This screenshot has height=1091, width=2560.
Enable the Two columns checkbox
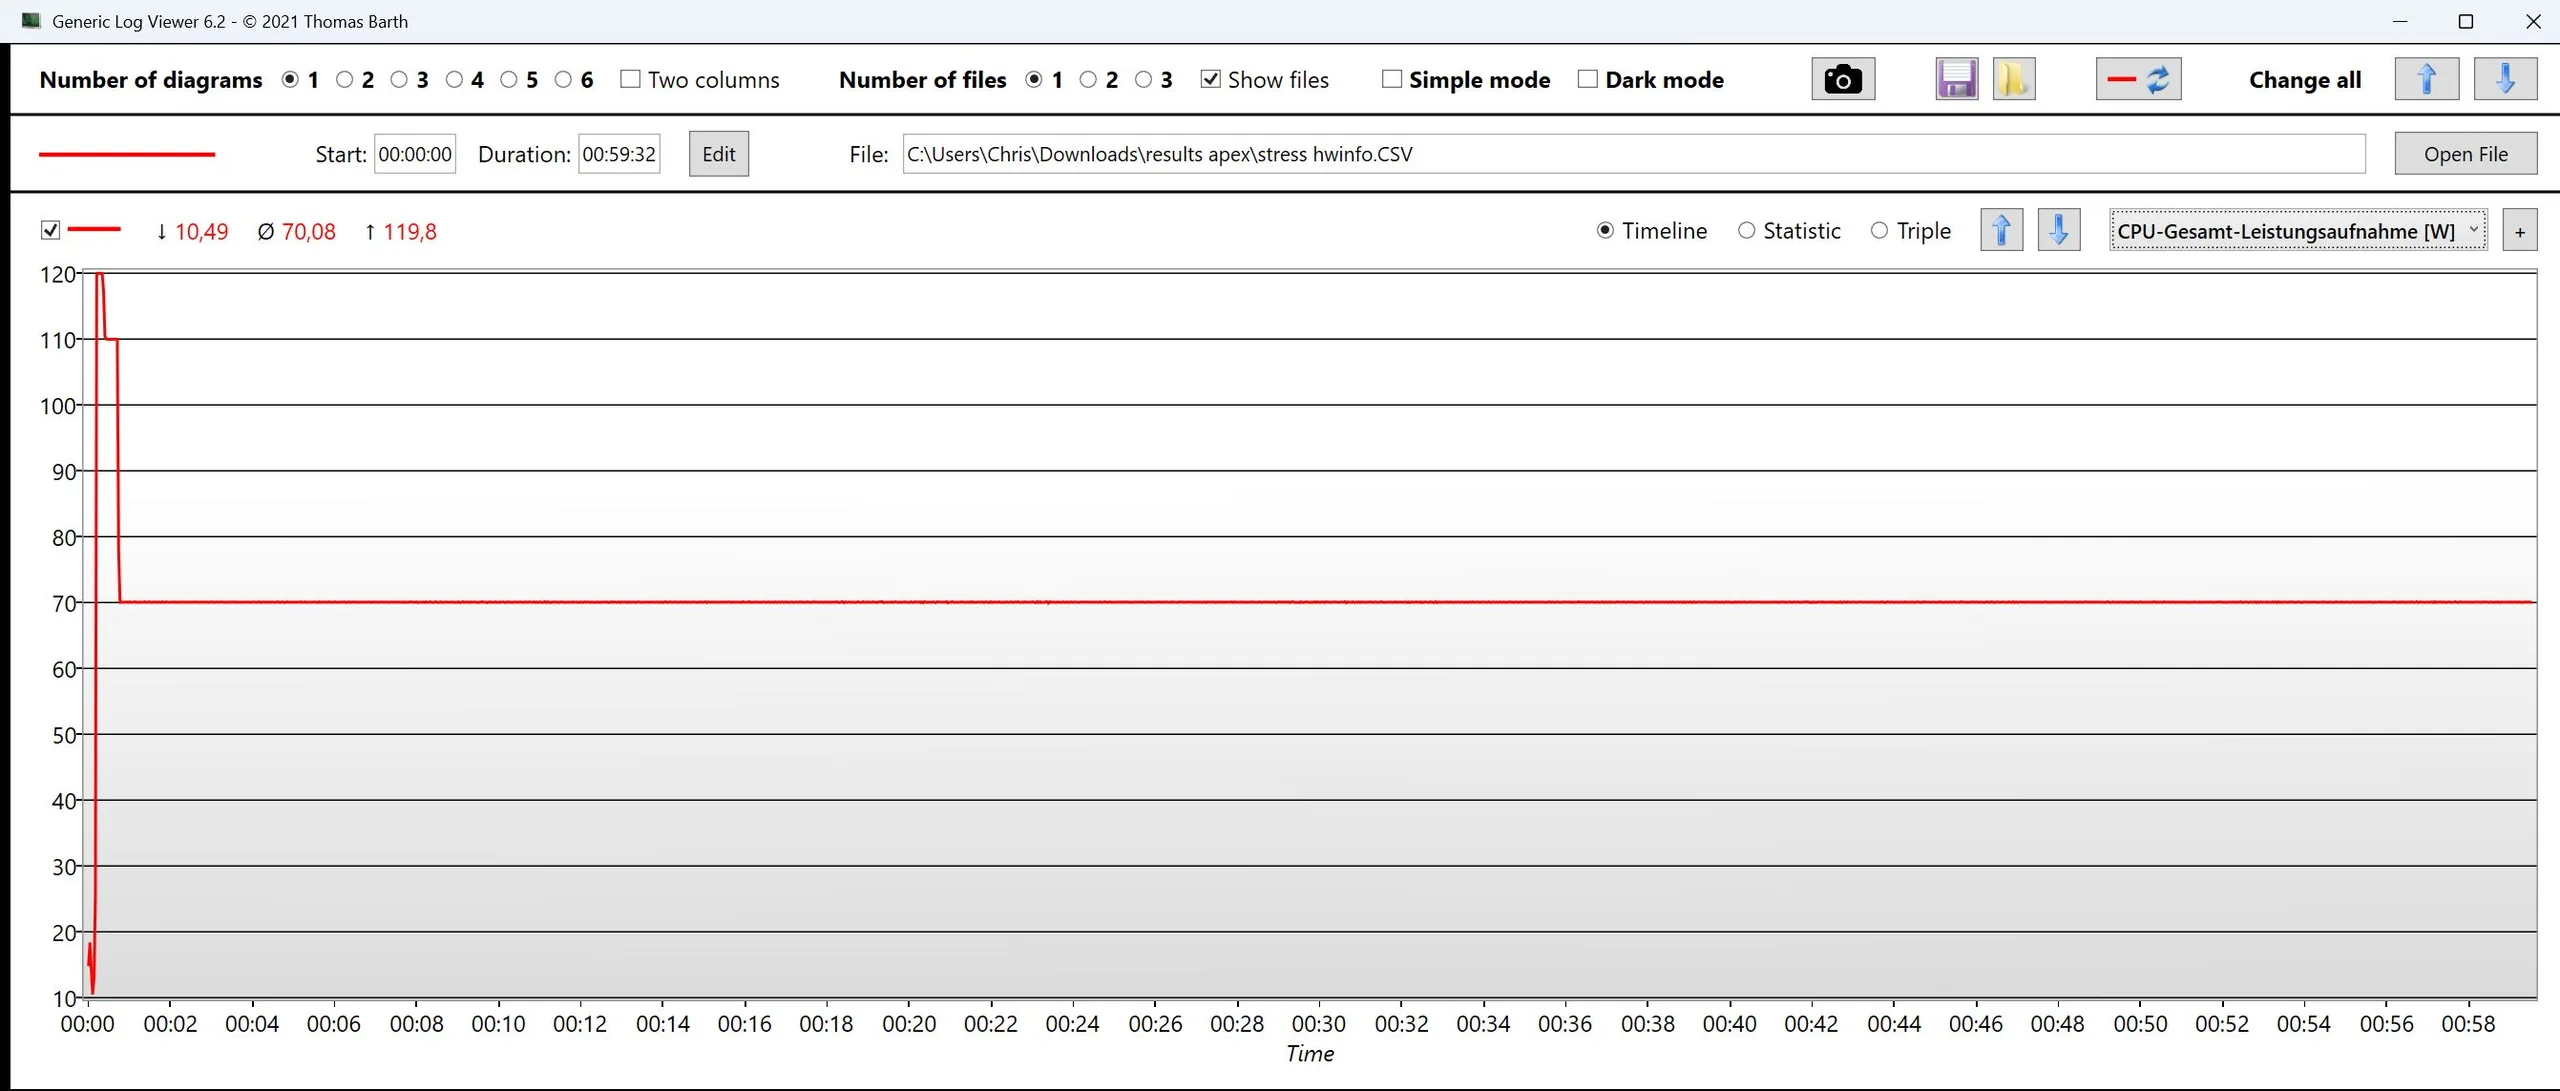tap(630, 79)
